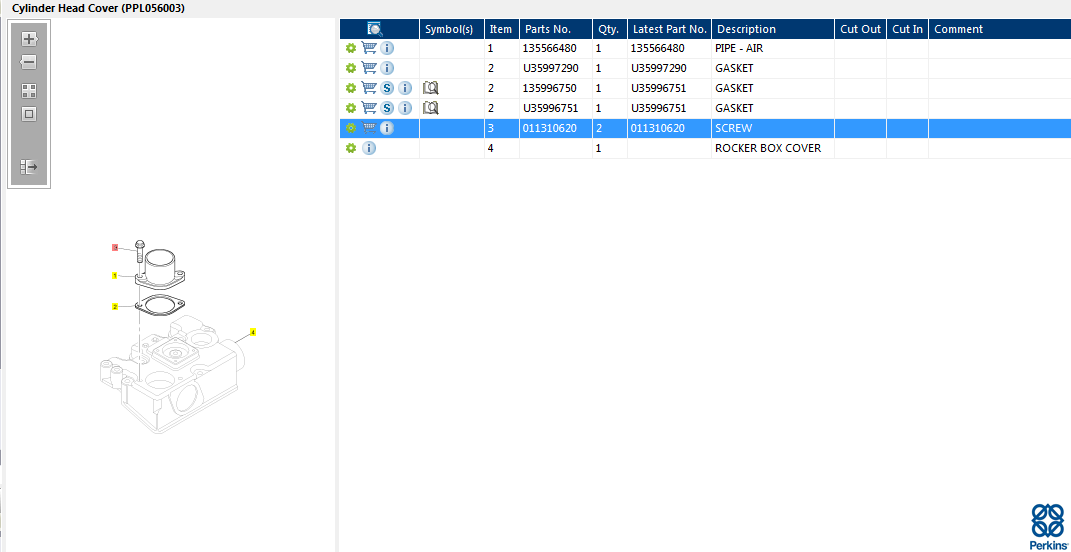Select the ROCKER BOX COVER description
This screenshot has width=1071, height=552.
773,148
